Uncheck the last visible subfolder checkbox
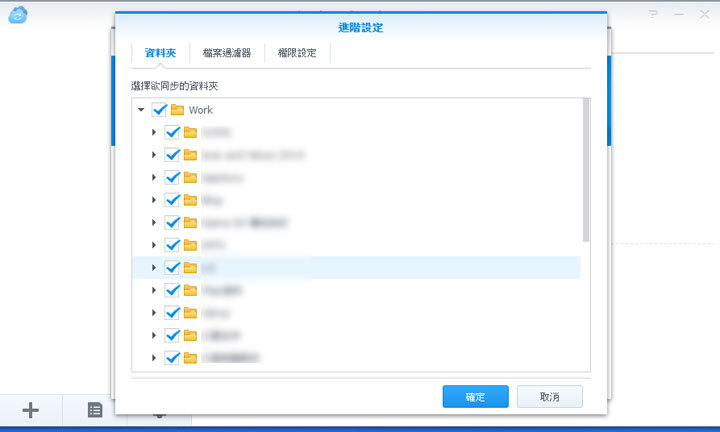 point(172,358)
